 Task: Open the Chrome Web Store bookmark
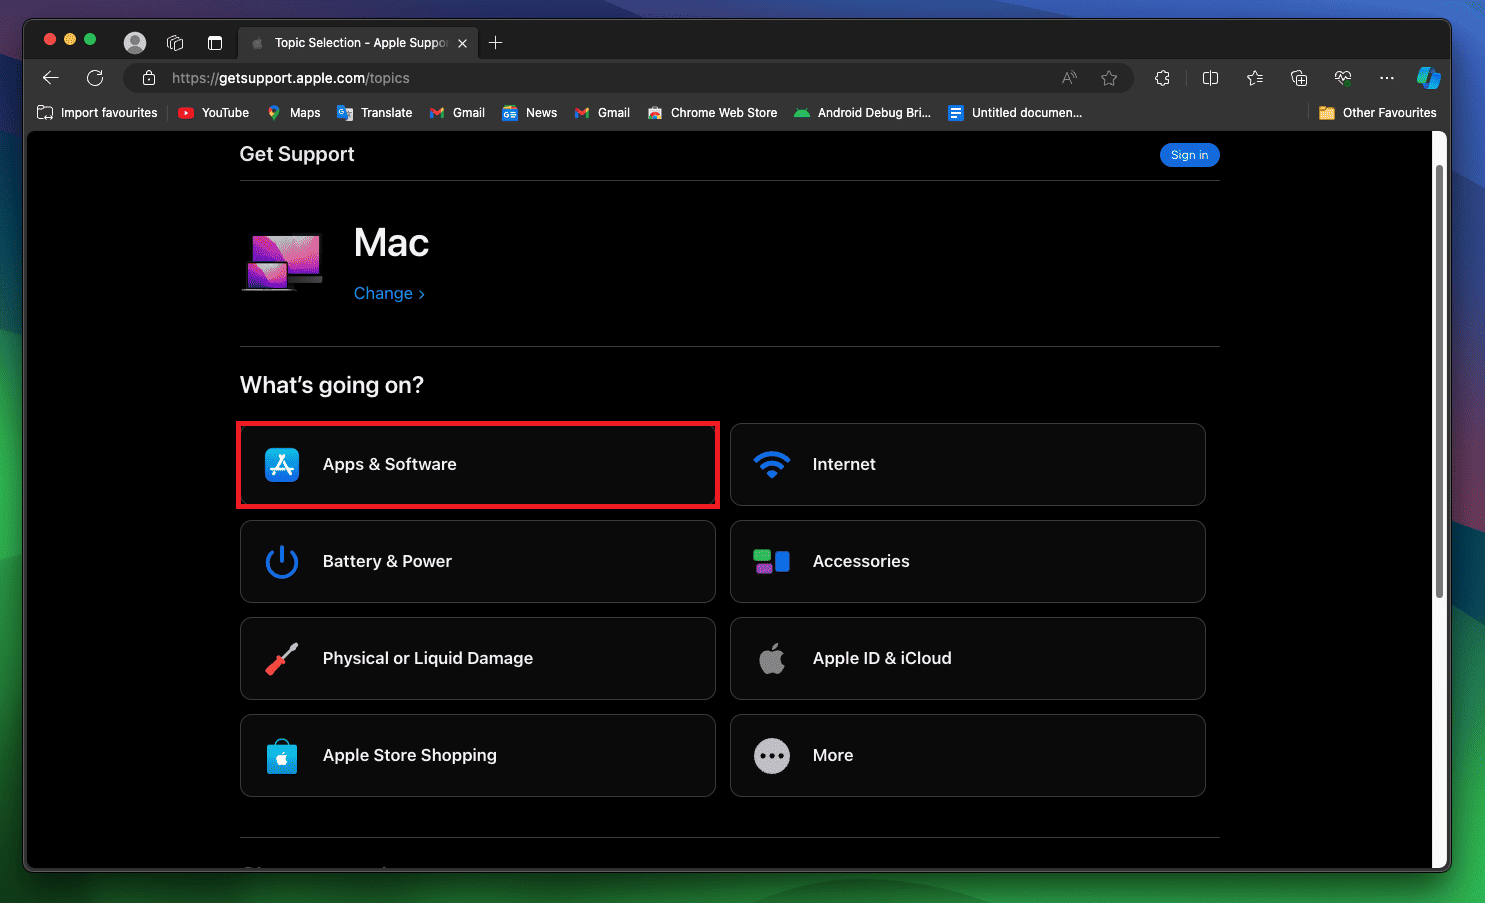712,113
